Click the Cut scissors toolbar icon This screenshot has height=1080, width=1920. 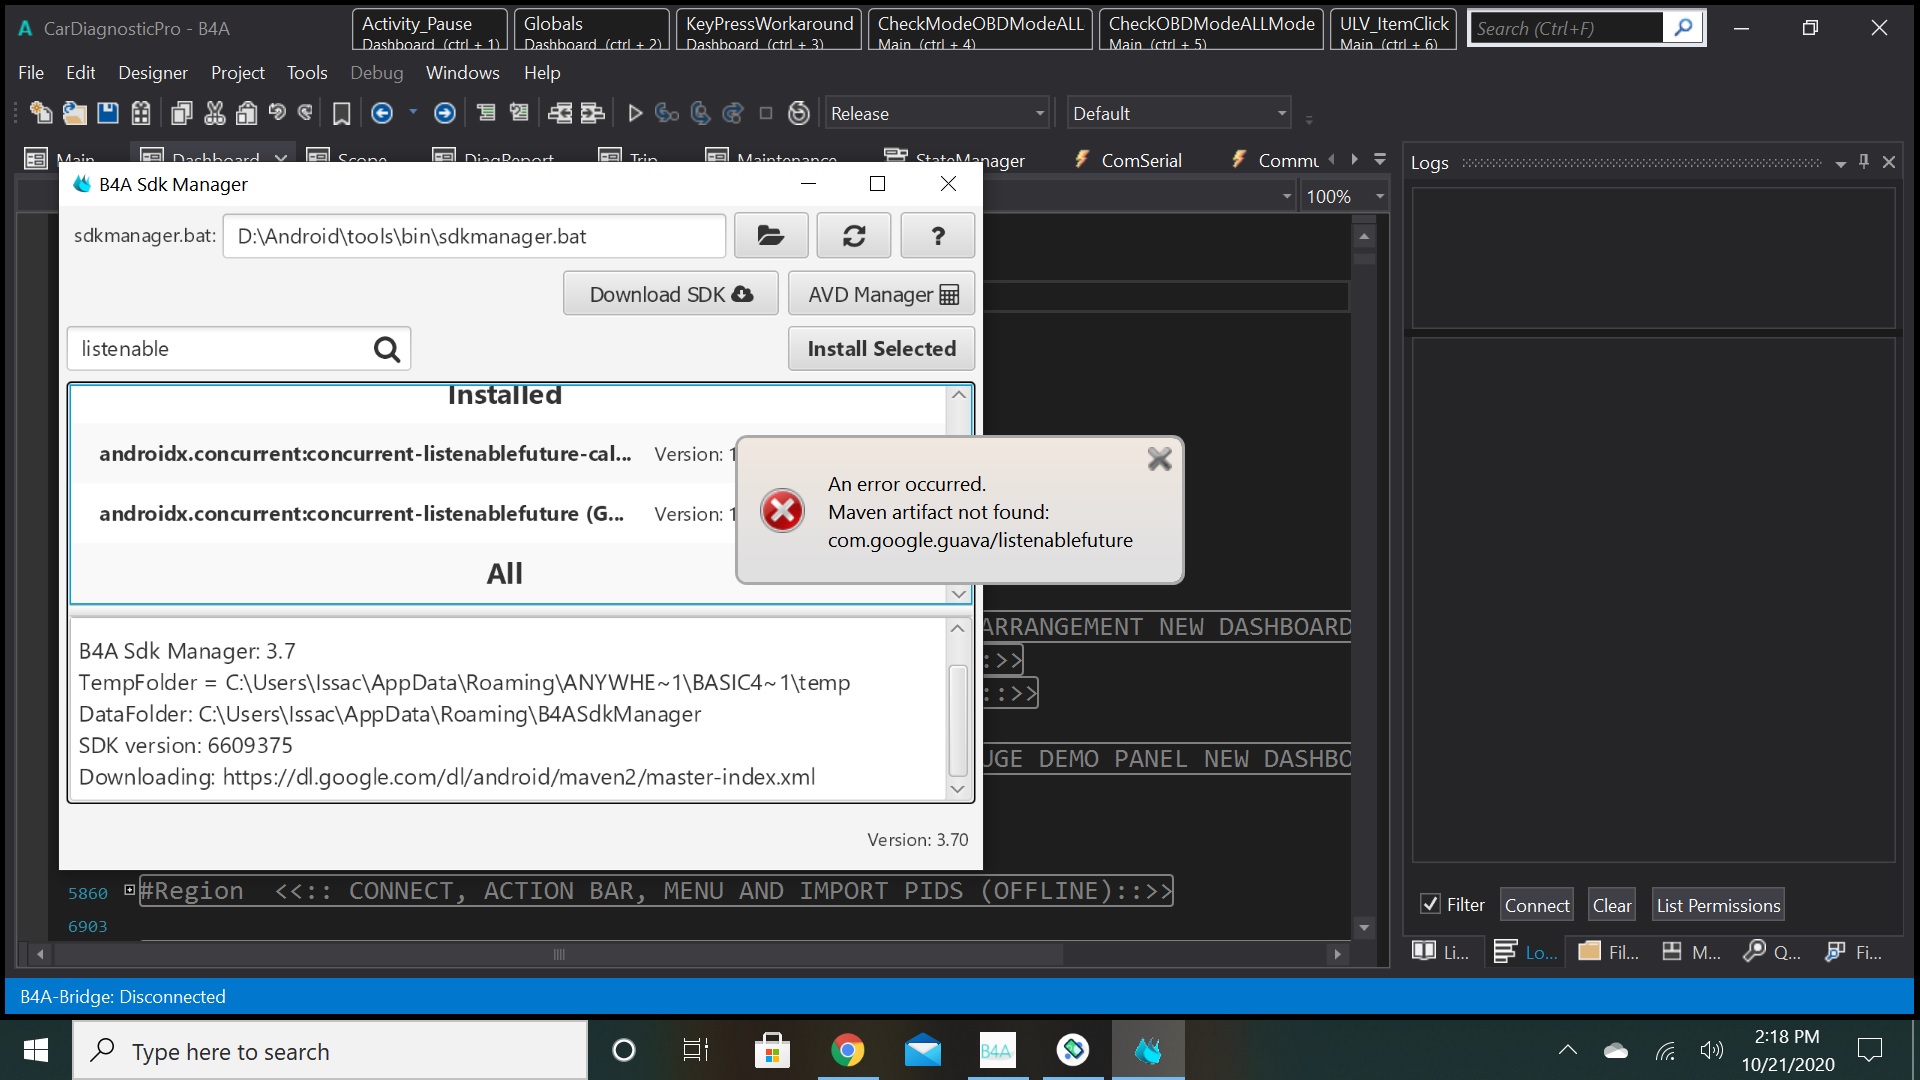[214, 113]
